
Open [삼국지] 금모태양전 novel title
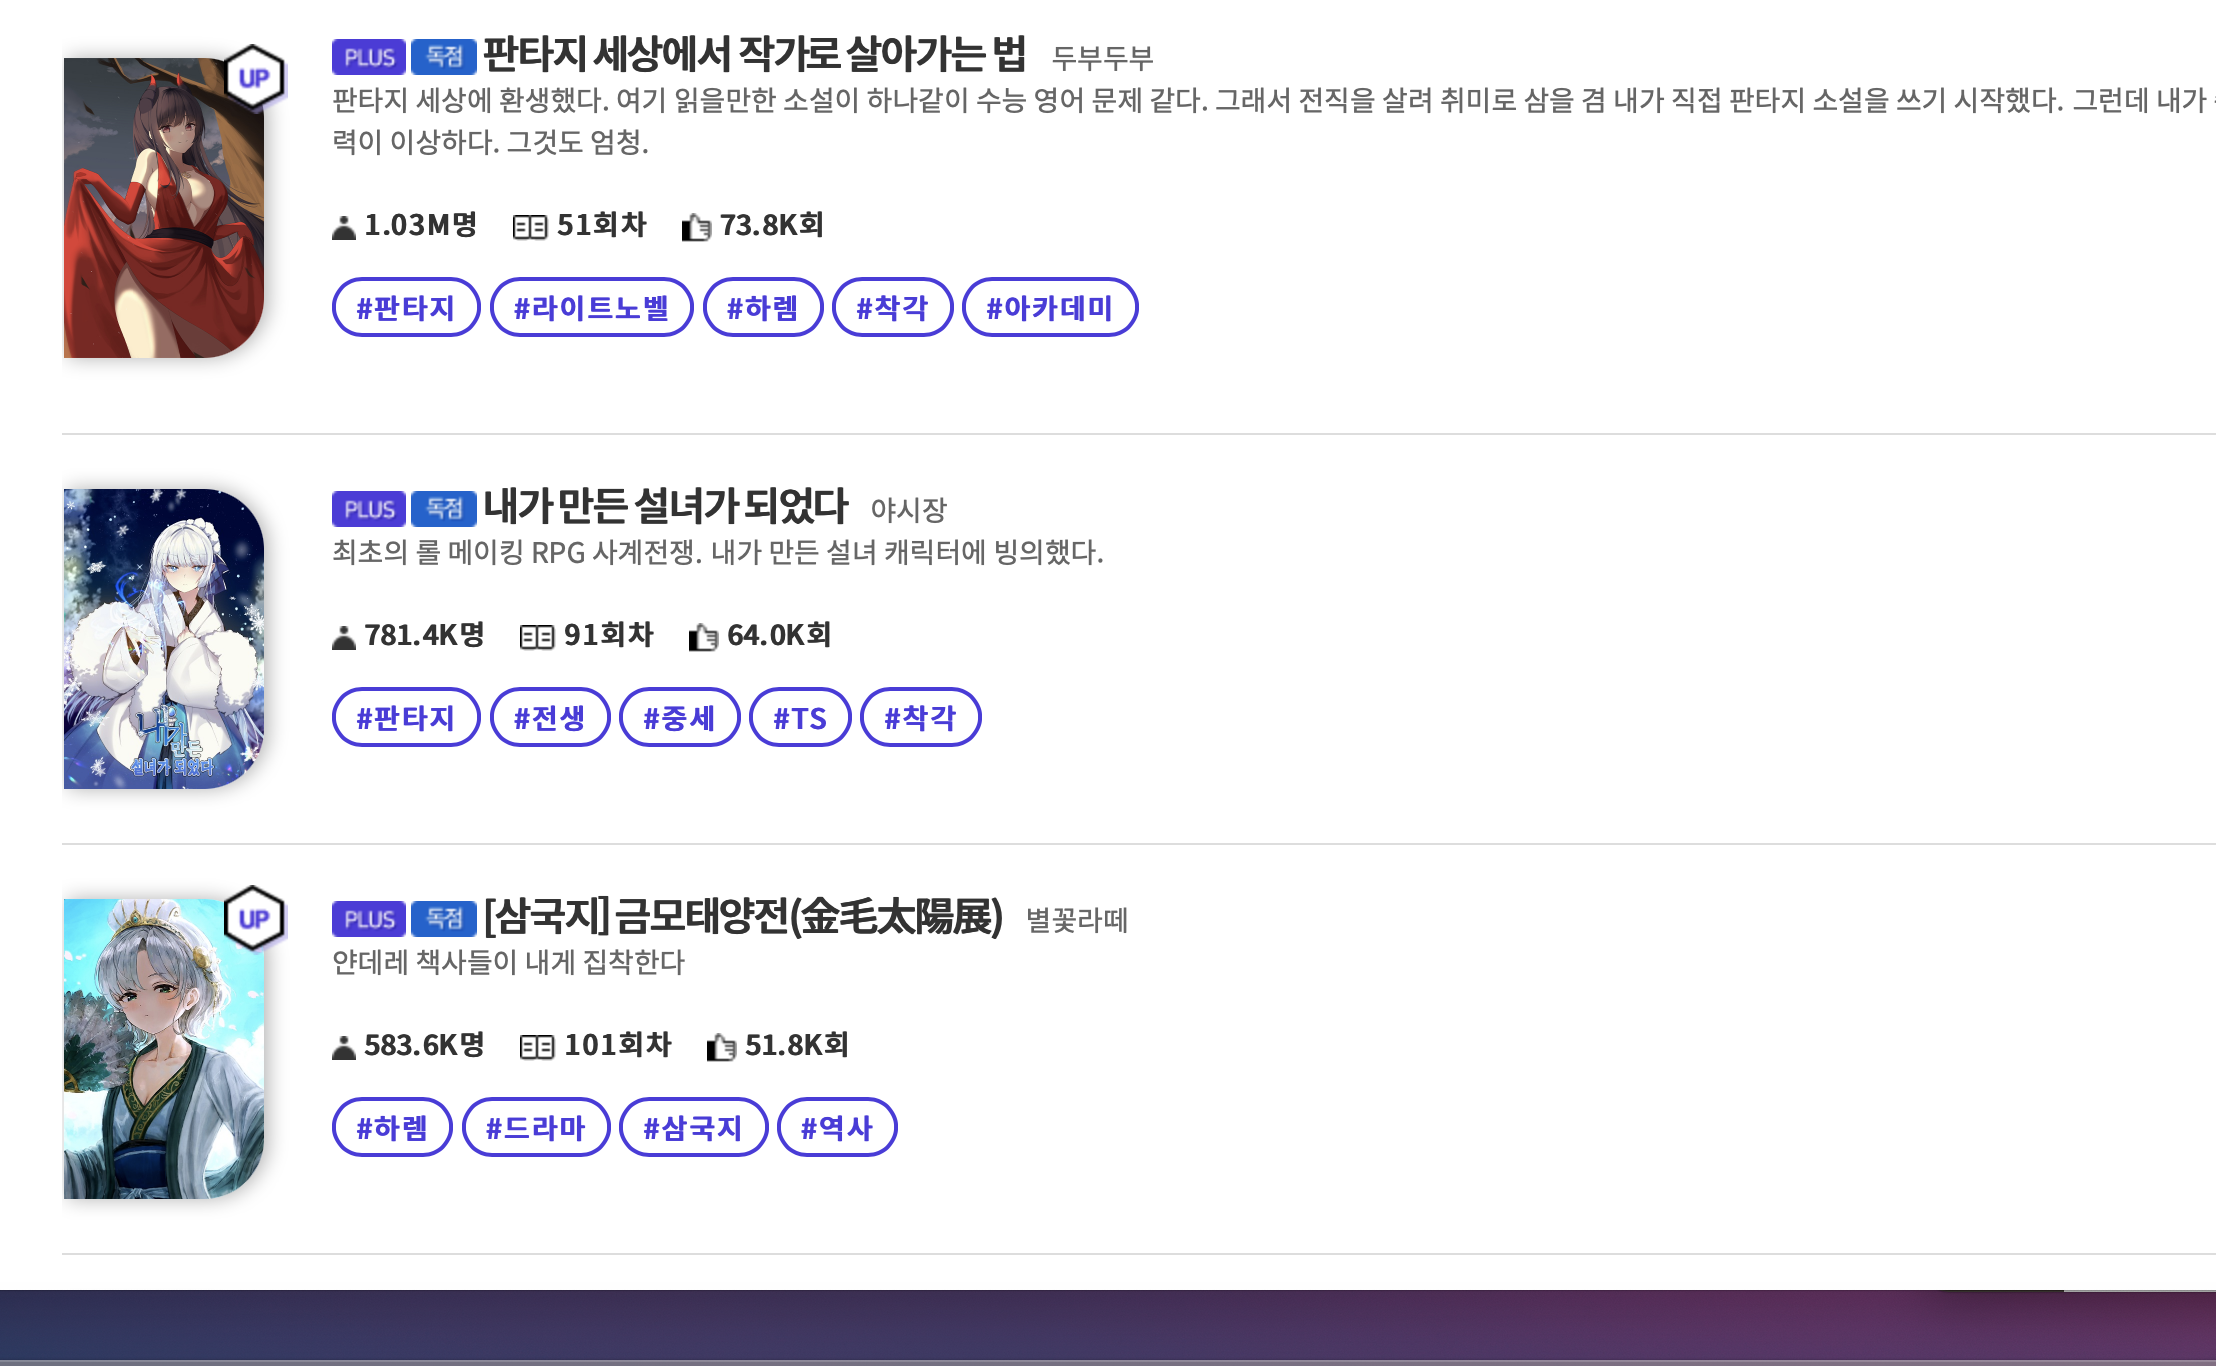pyautogui.click(x=743, y=916)
